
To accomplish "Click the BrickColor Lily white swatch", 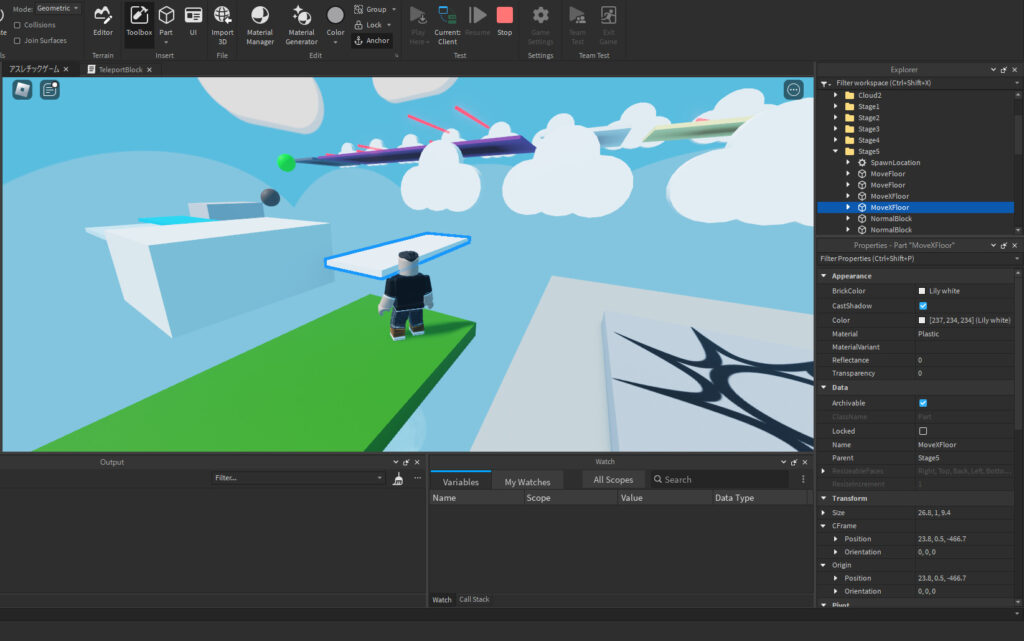I will [x=921, y=291].
